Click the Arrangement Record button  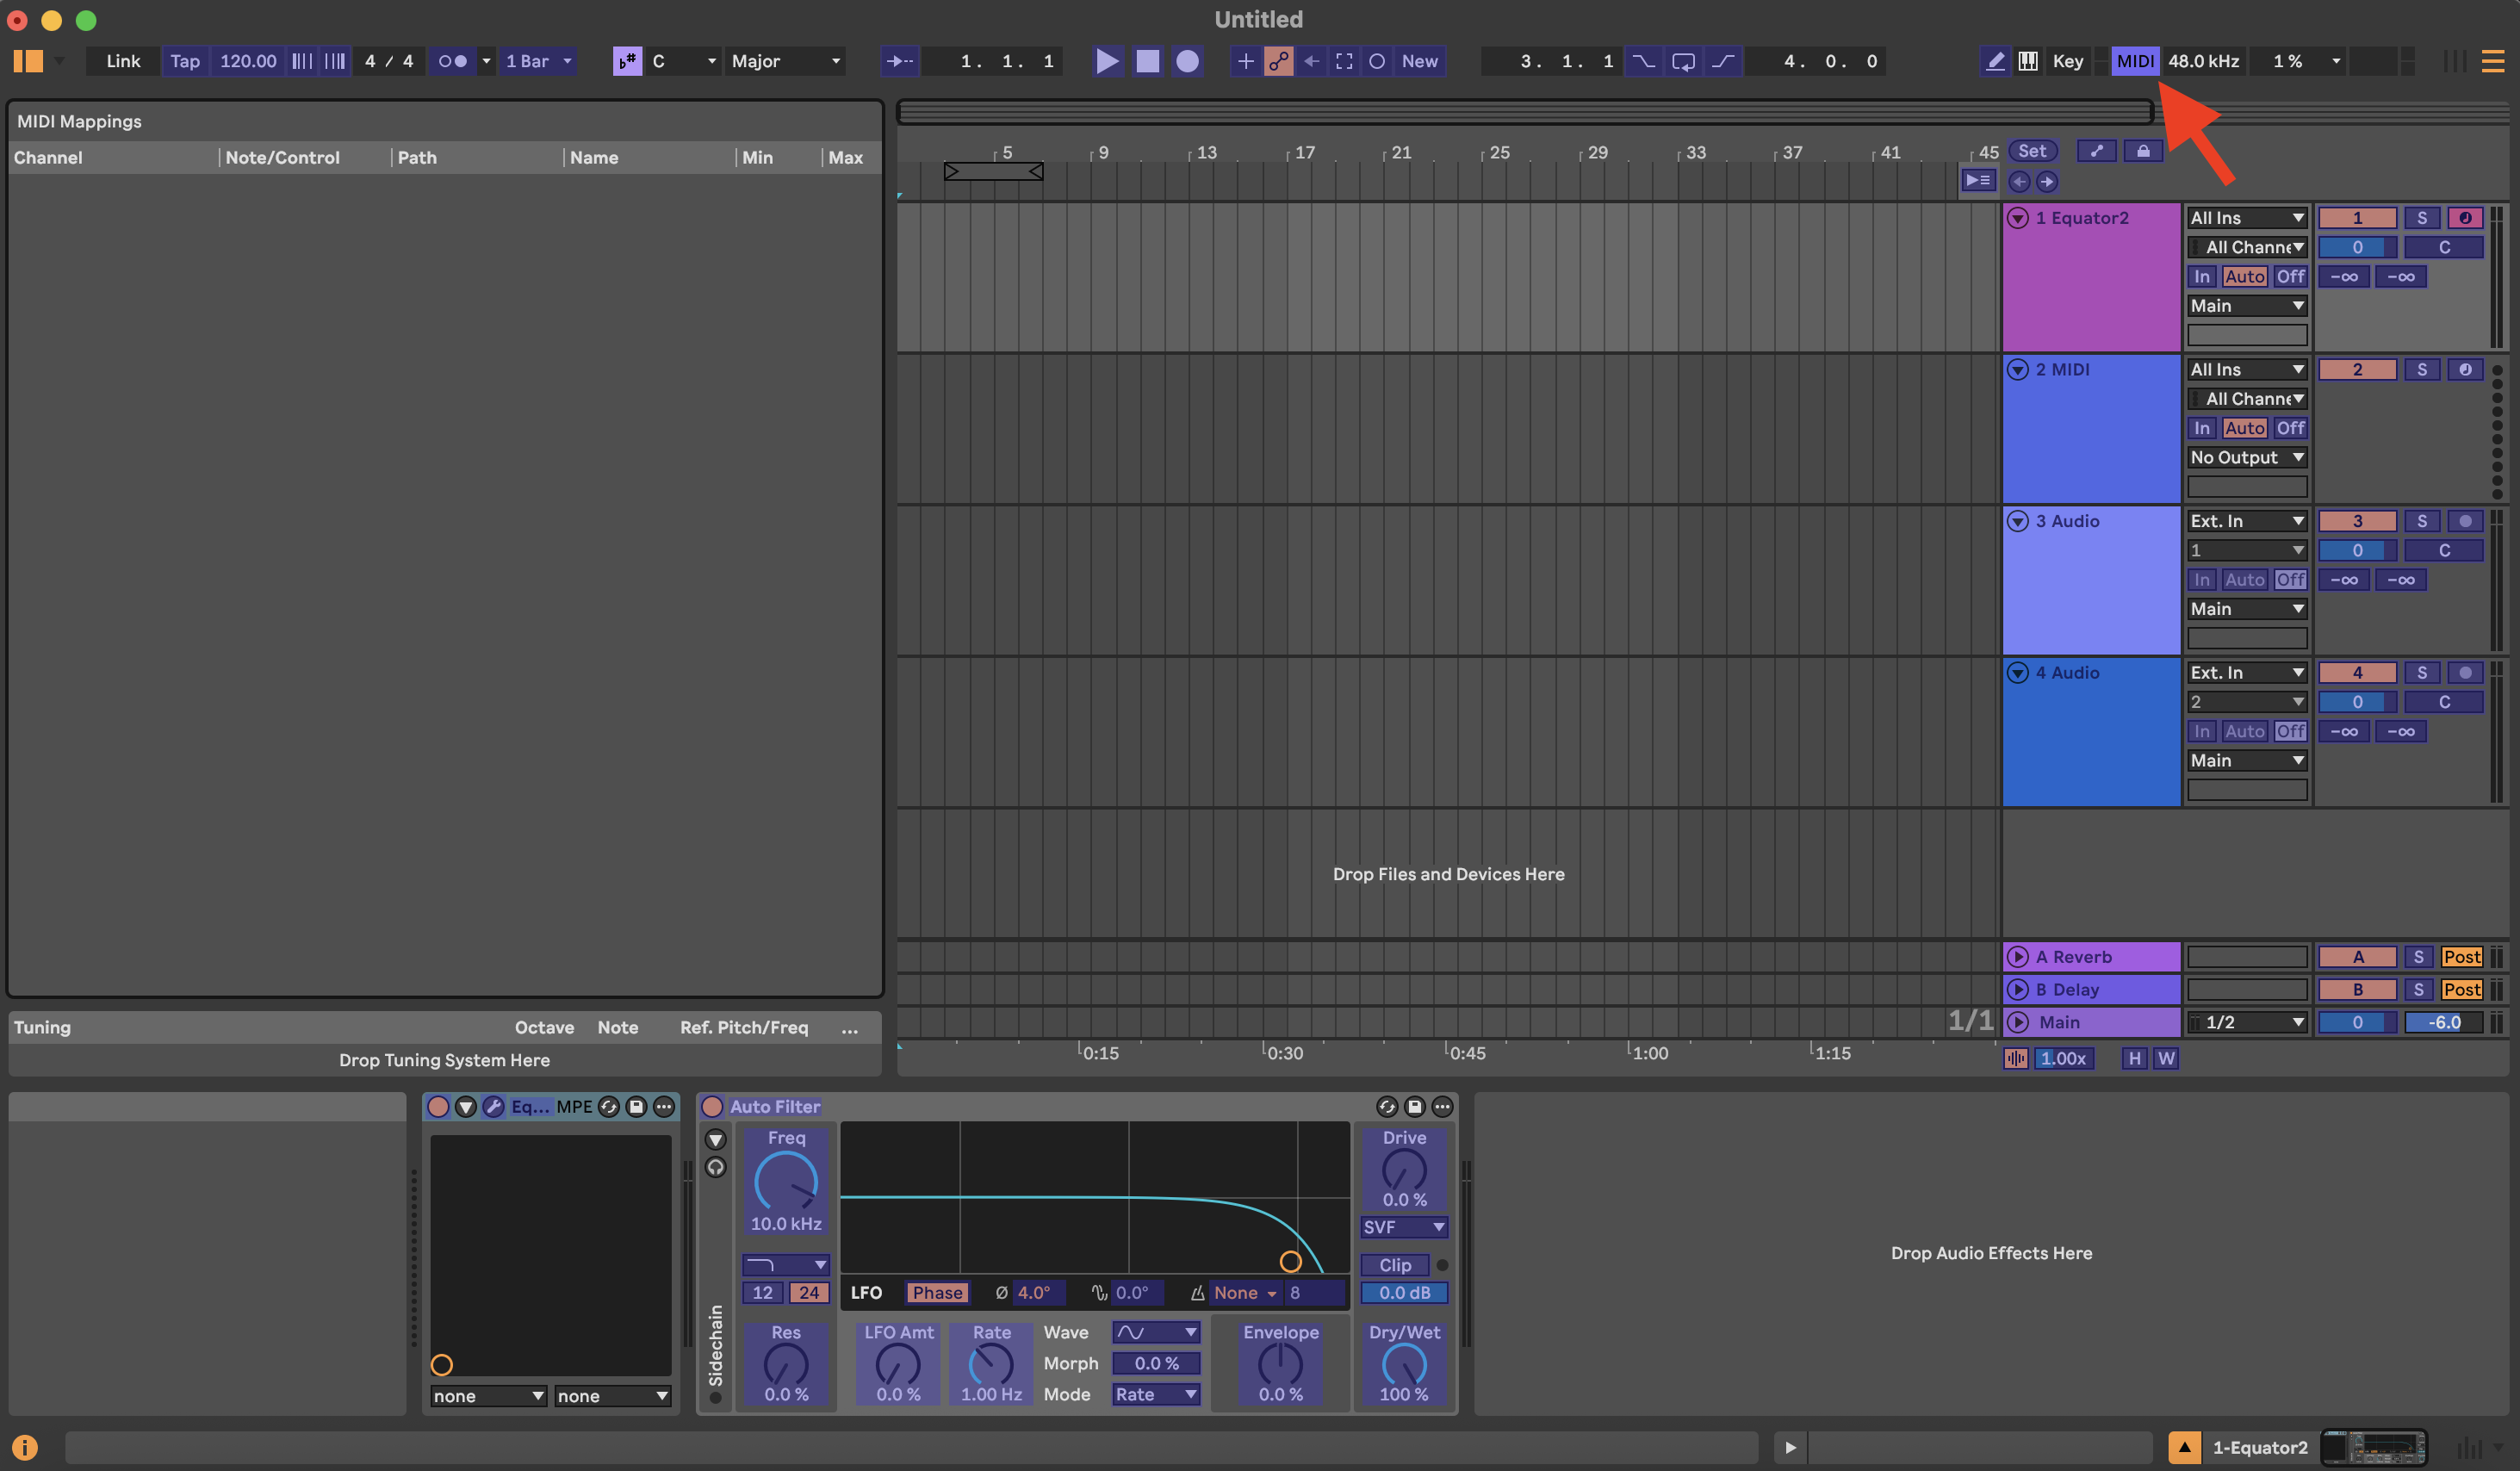(x=1187, y=61)
